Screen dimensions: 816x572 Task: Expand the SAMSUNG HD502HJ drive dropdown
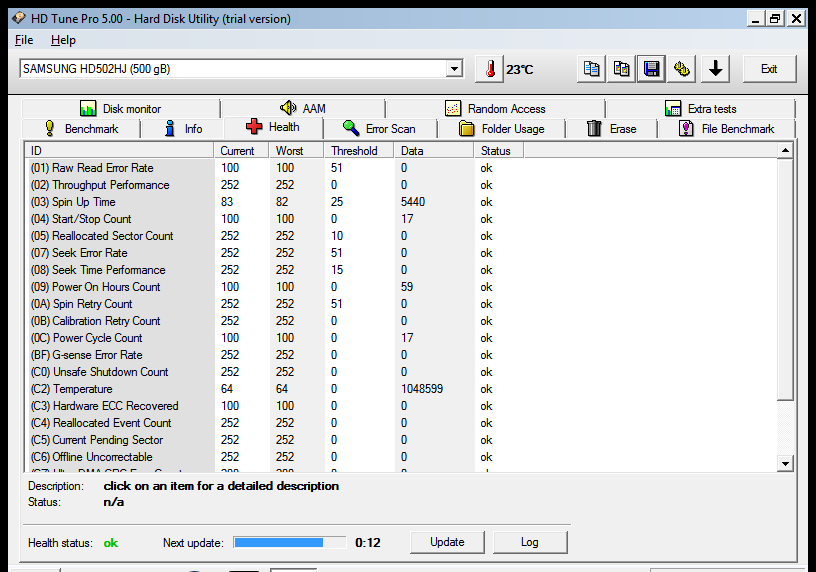[454, 69]
